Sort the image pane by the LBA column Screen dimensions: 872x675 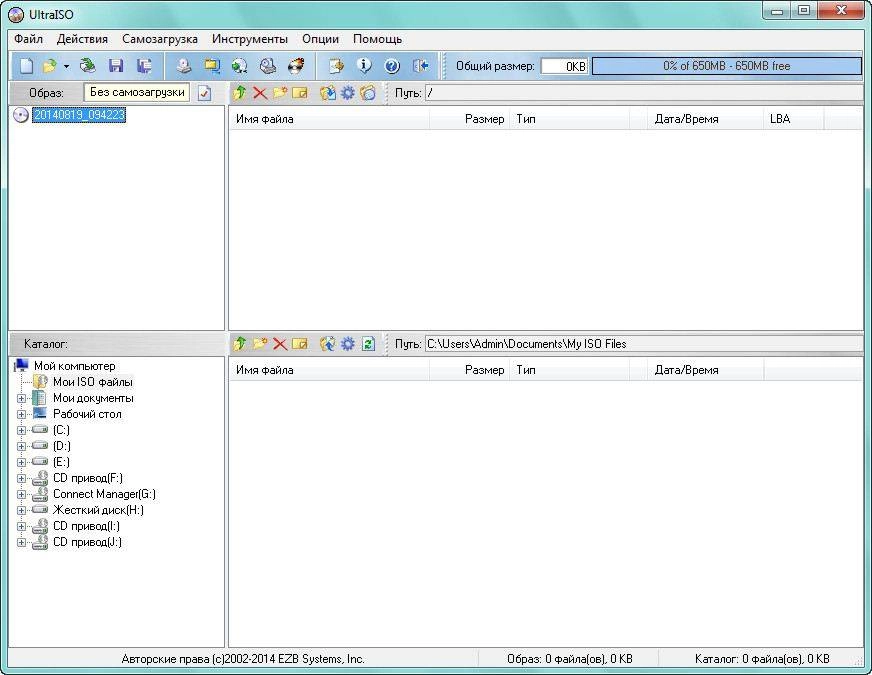(x=794, y=118)
